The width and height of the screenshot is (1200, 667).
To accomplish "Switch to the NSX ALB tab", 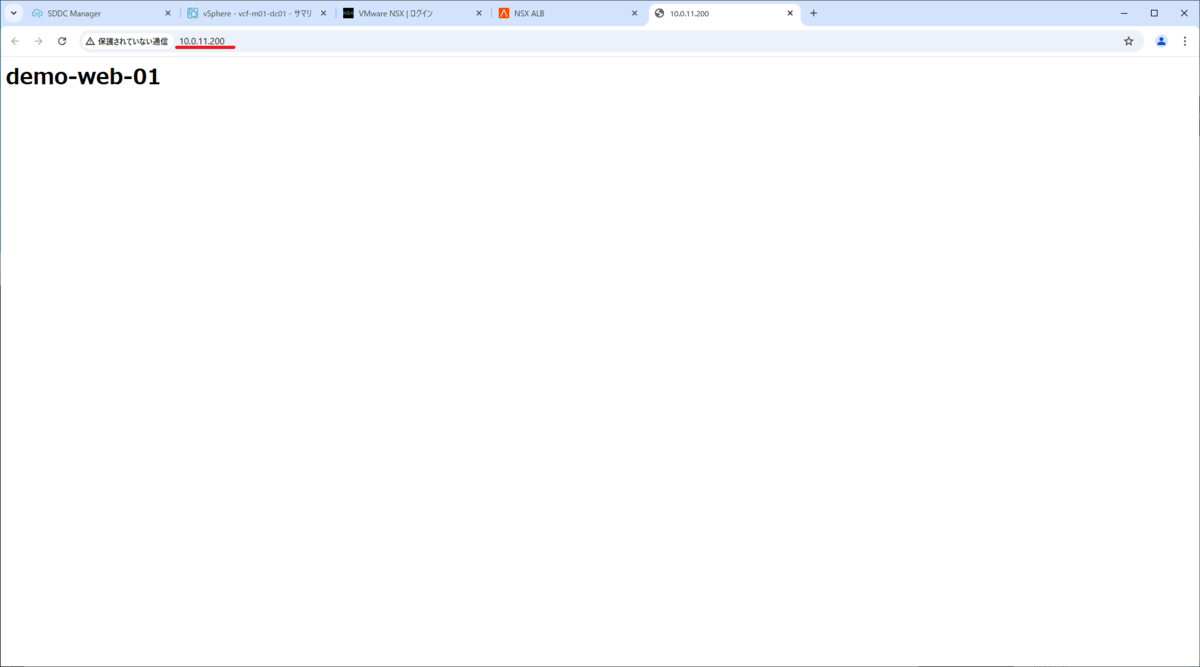I will click(x=568, y=13).
